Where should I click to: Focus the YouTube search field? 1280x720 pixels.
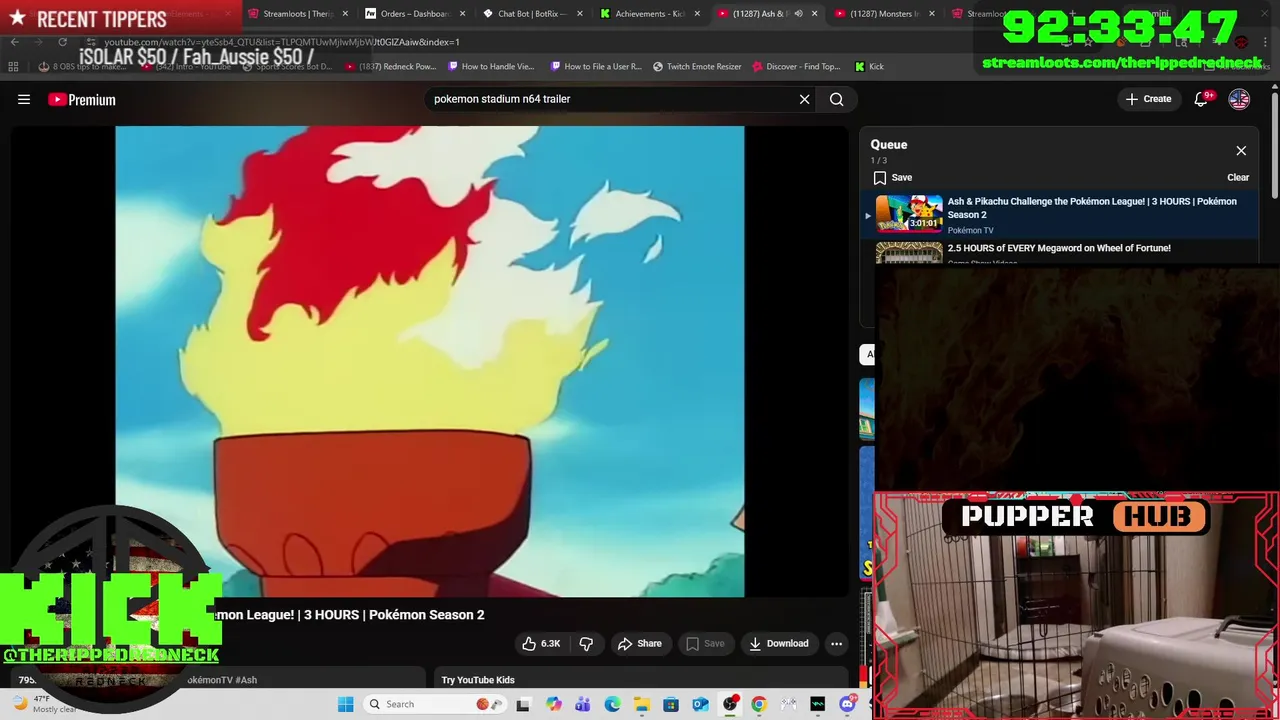point(610,99)
